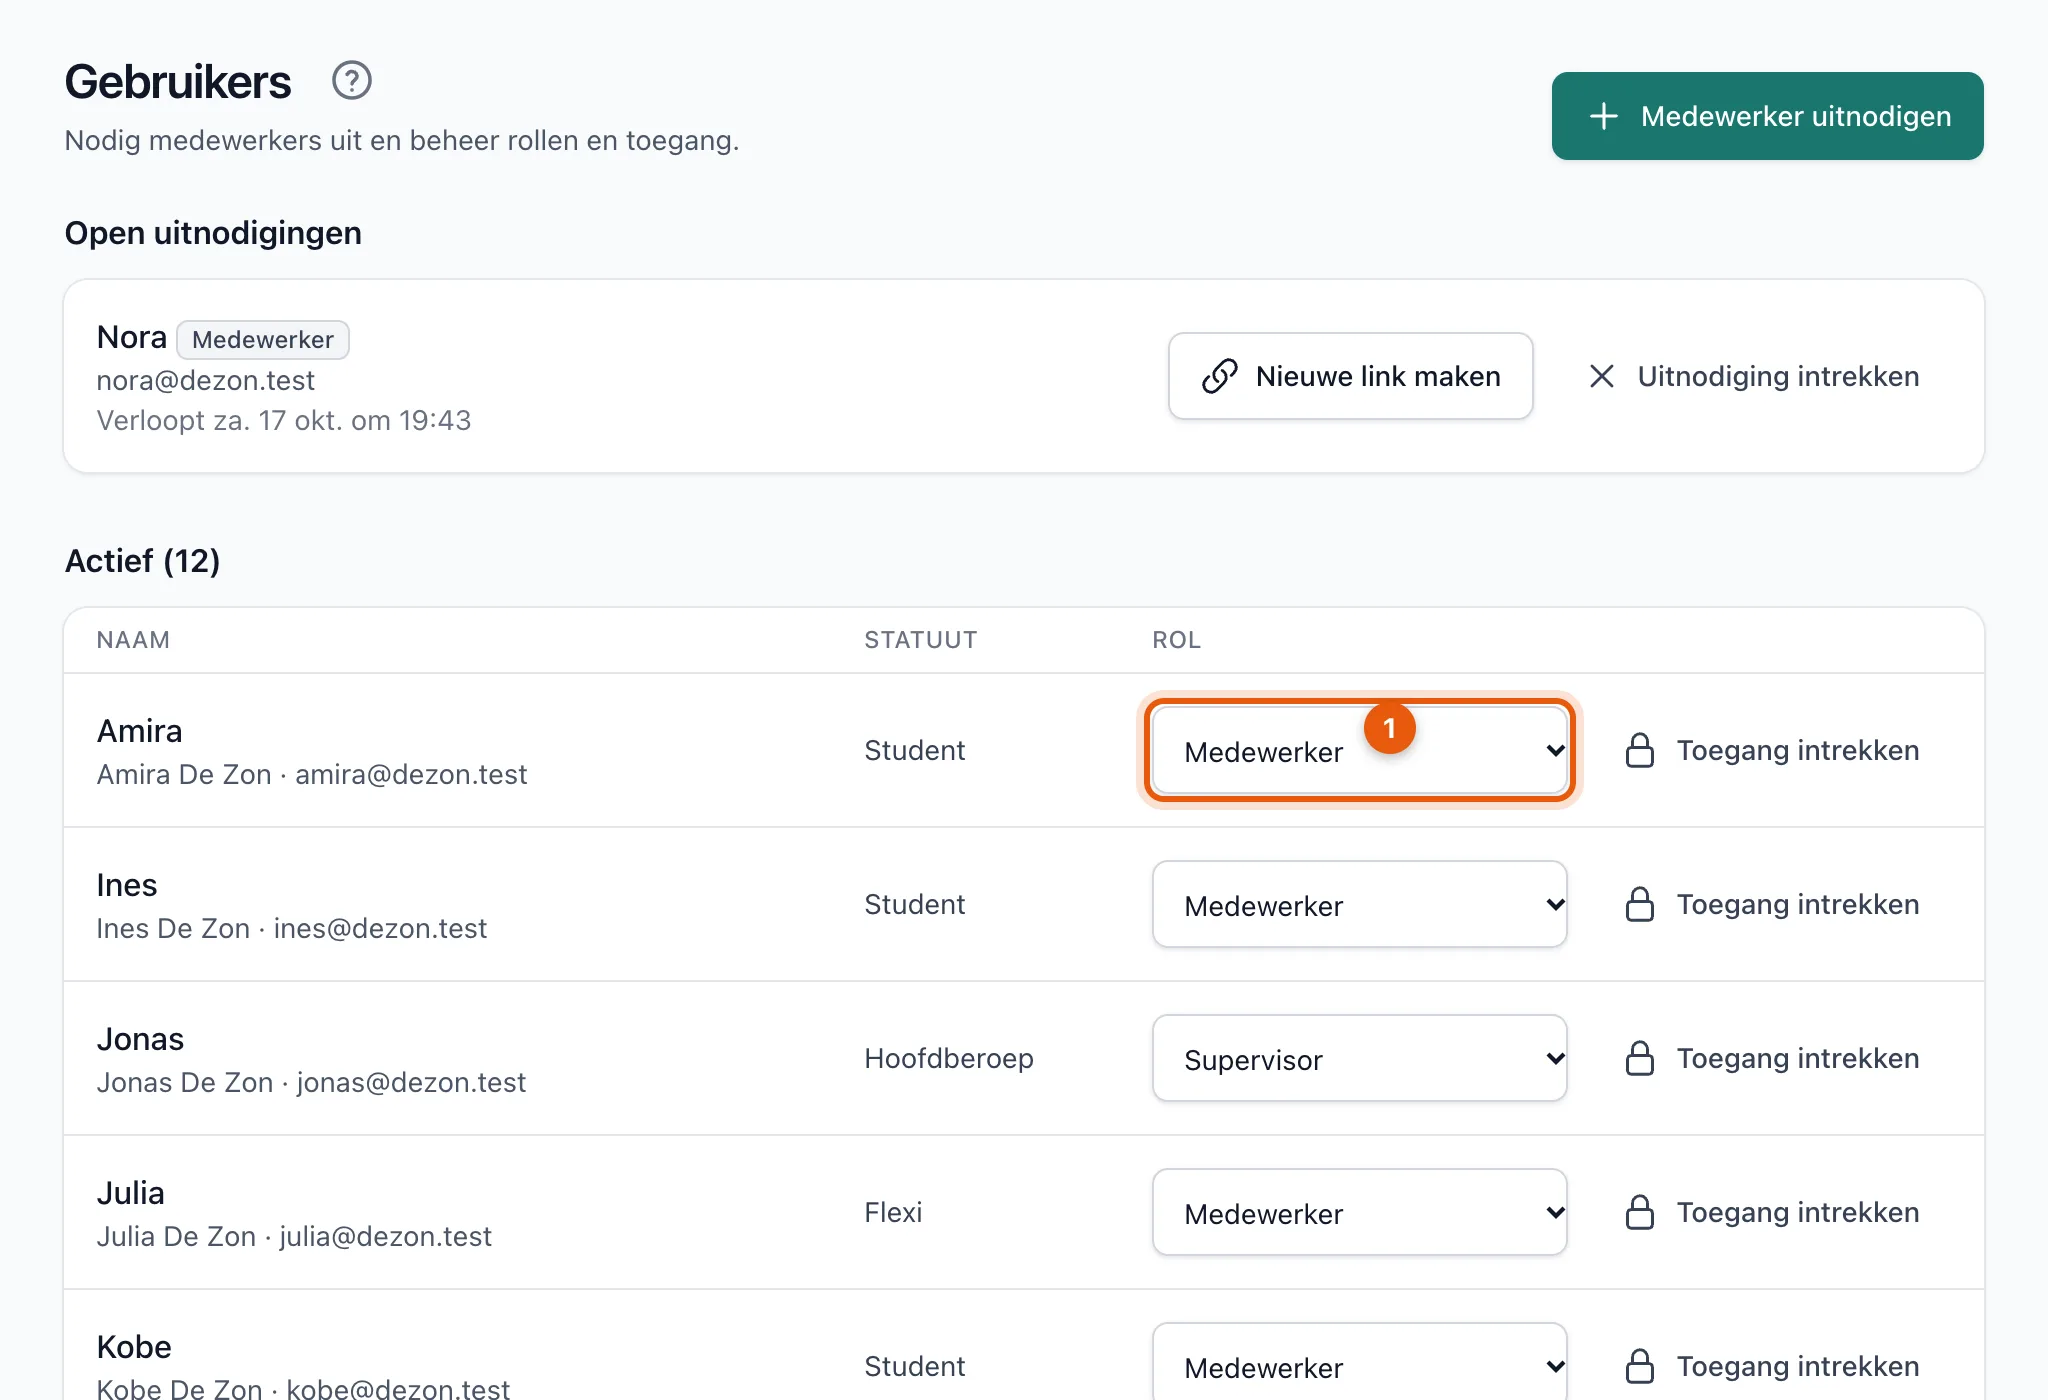Click the name Julia in the table

131,1193
